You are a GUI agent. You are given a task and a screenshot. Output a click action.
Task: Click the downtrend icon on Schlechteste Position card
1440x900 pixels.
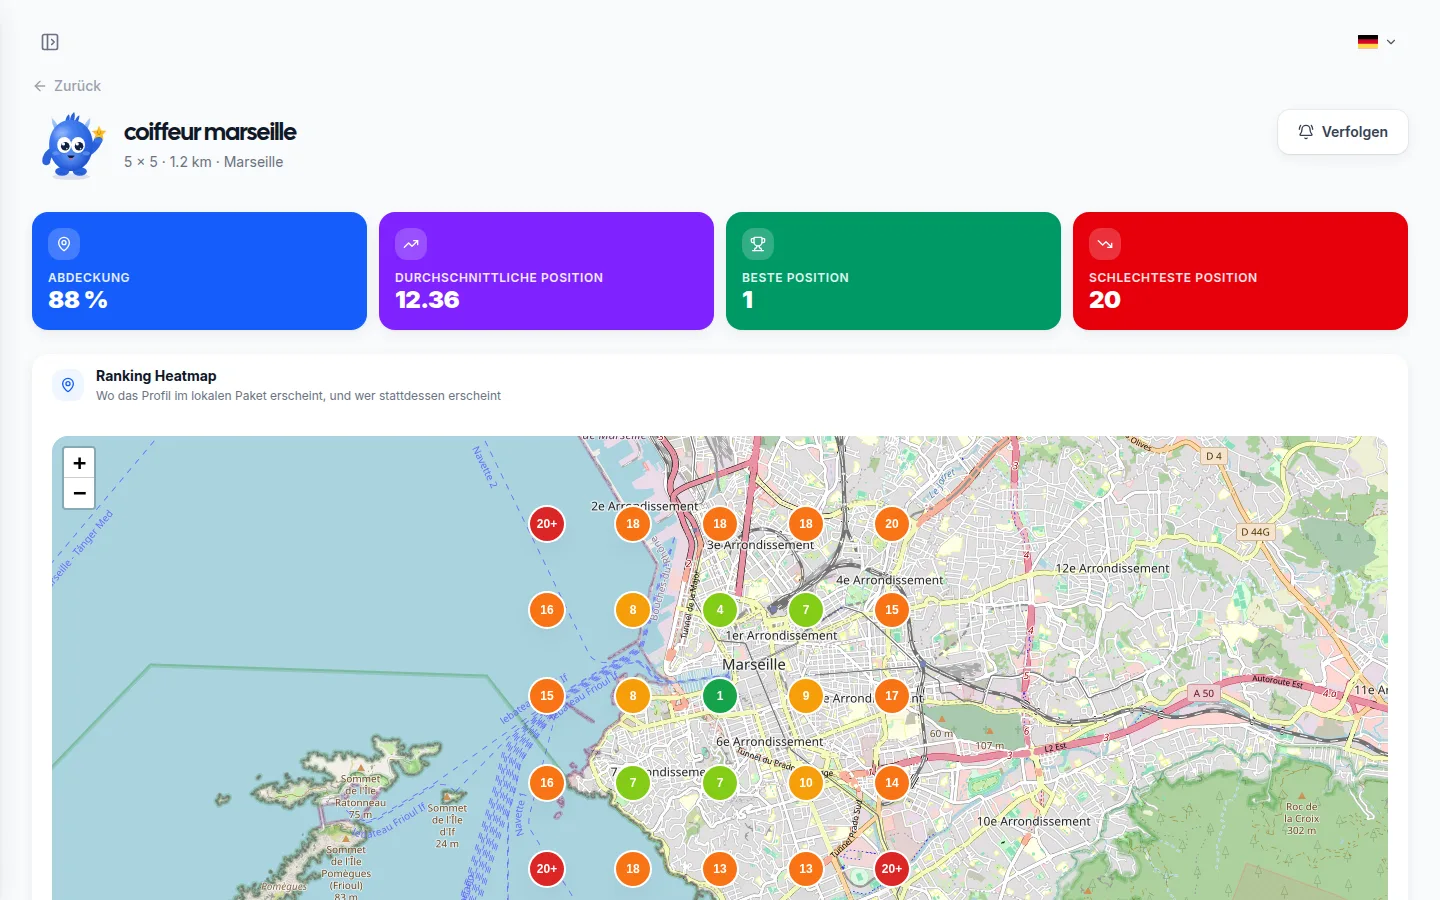(1105, 244)
